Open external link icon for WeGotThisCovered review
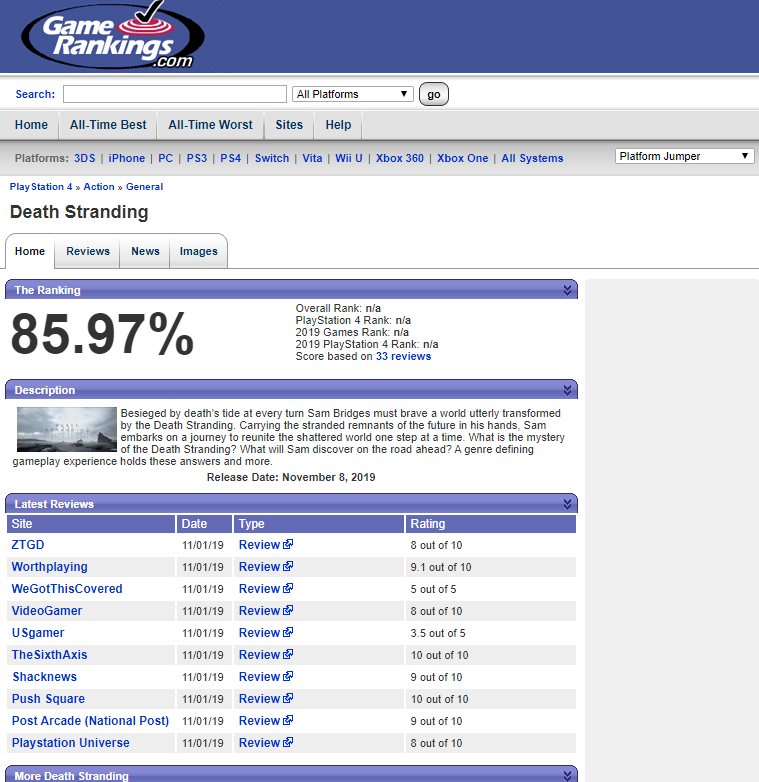Screen dimensions: 759x782 tap(288, 588)
